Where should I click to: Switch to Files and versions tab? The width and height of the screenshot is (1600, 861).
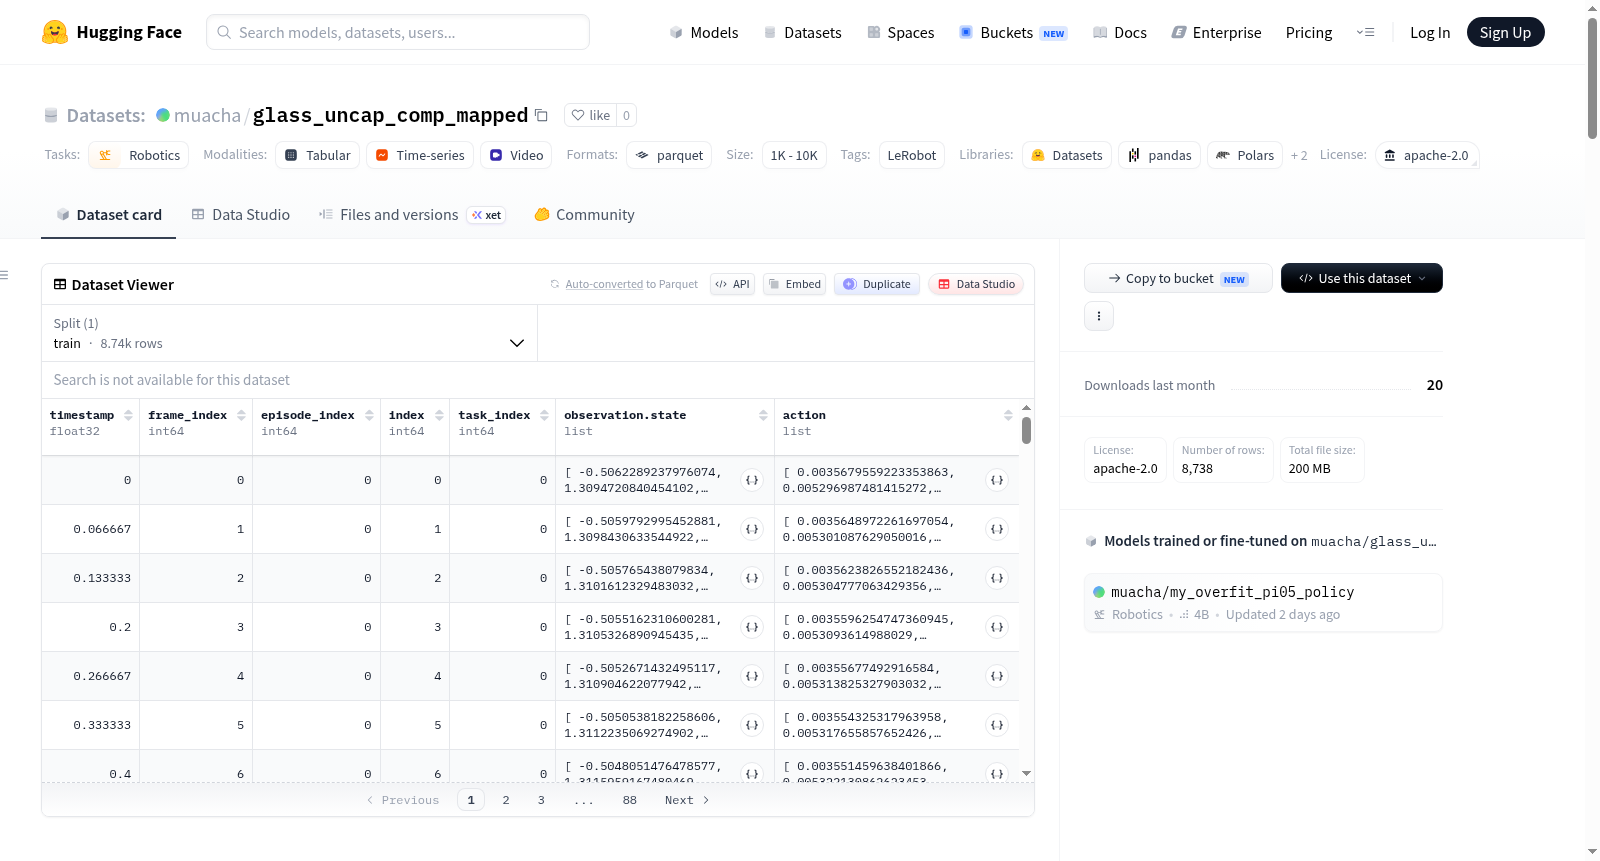pos(411,214)
